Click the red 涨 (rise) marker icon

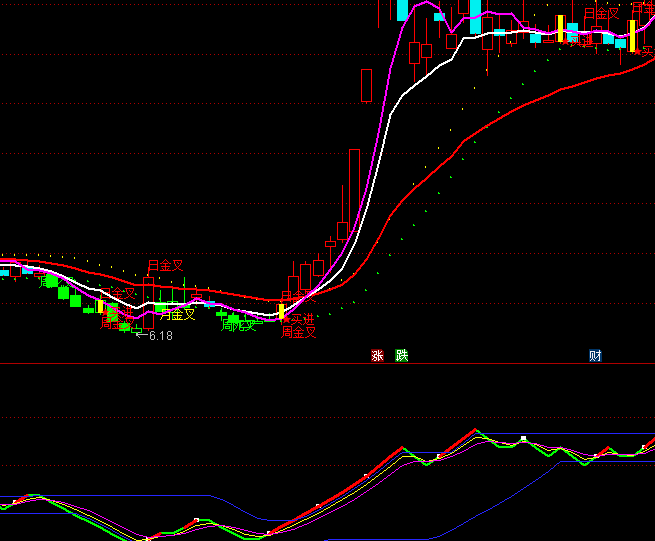[377, 355]
